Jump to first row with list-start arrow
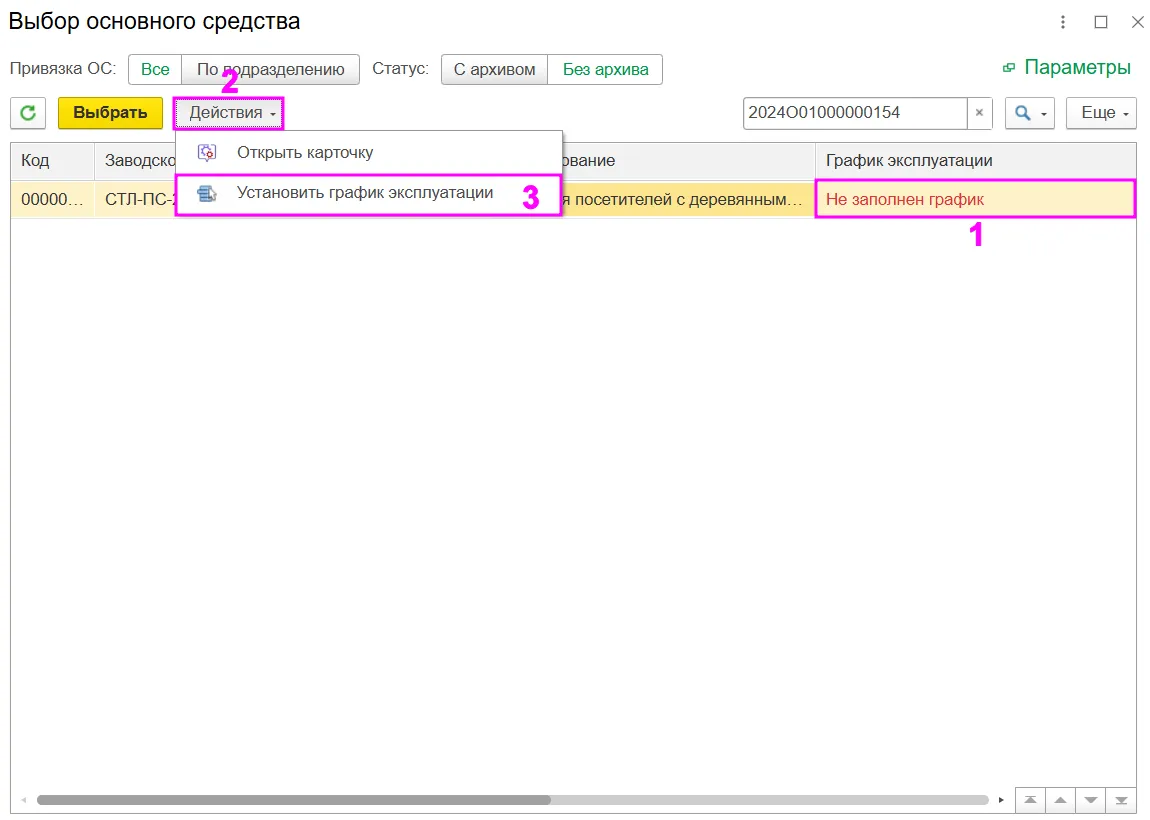Screen dimensions: 1150x820 click(1030, 799)
